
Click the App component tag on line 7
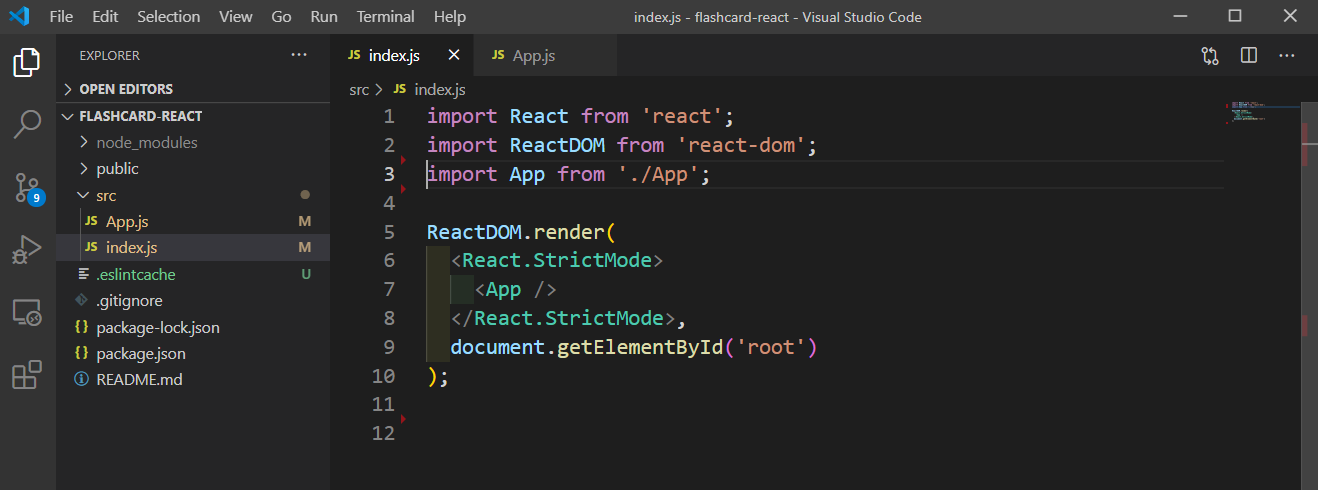tap(515, 290)
